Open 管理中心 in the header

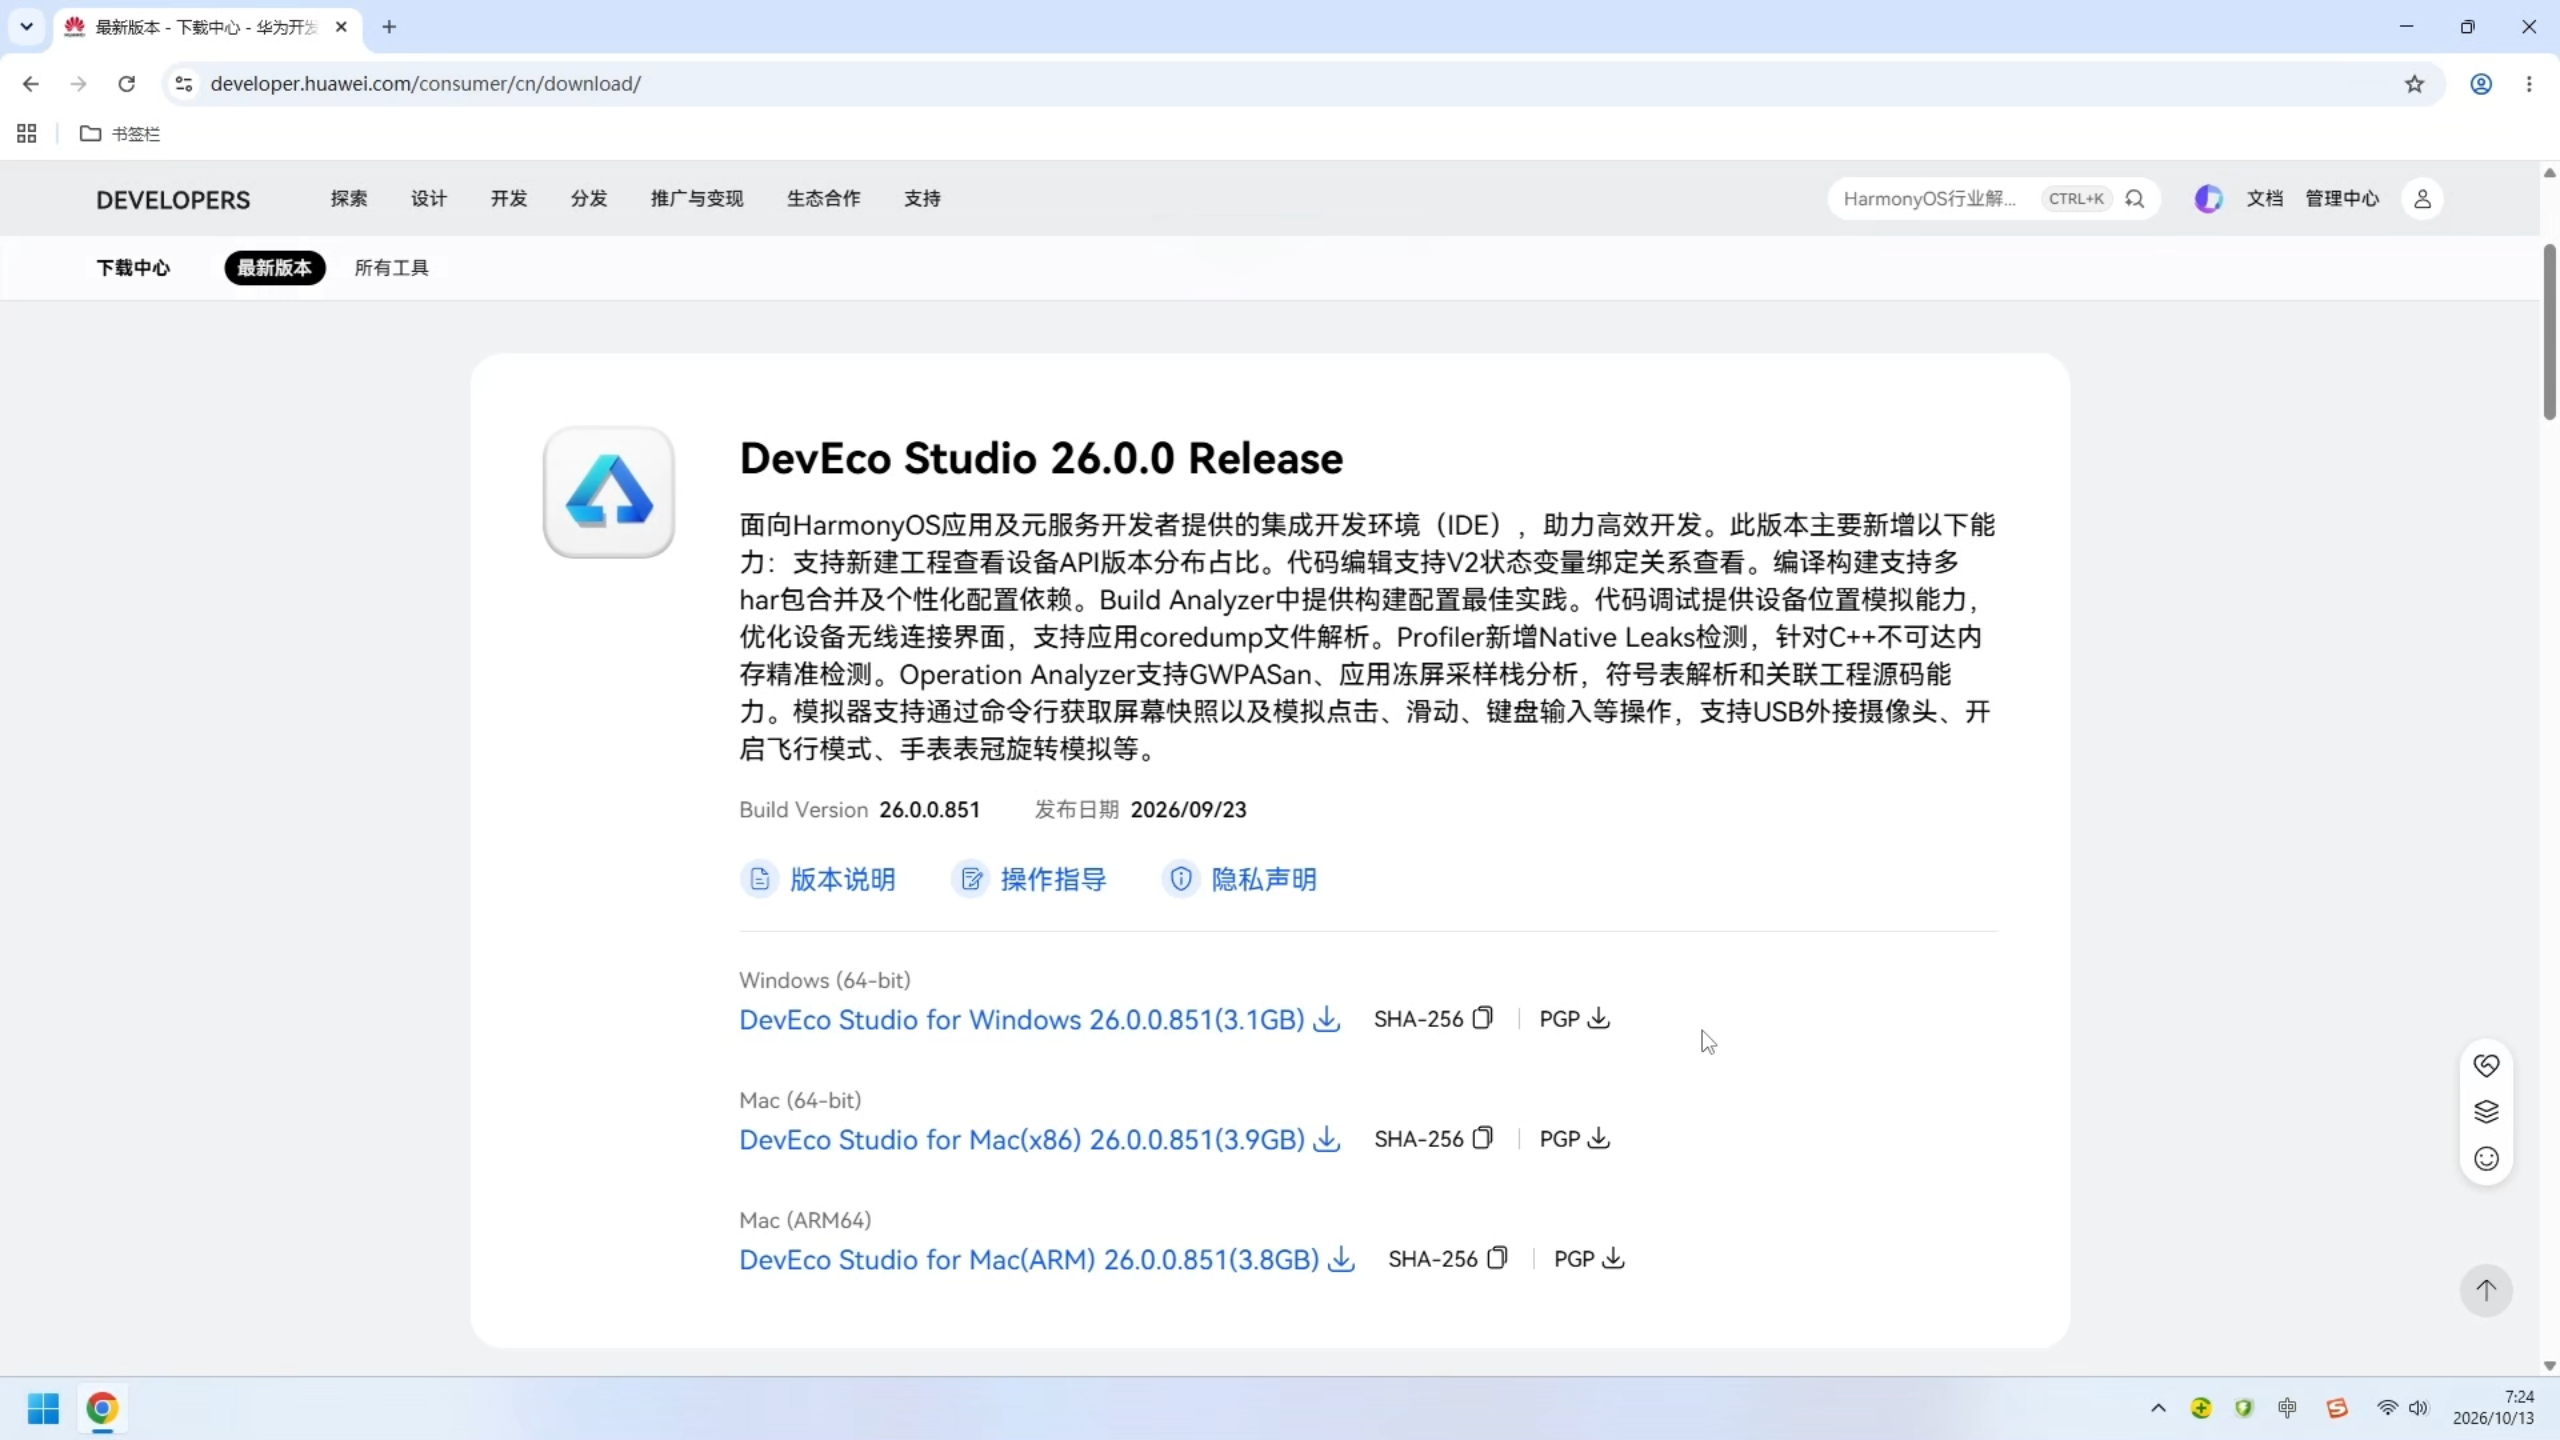2342,199
